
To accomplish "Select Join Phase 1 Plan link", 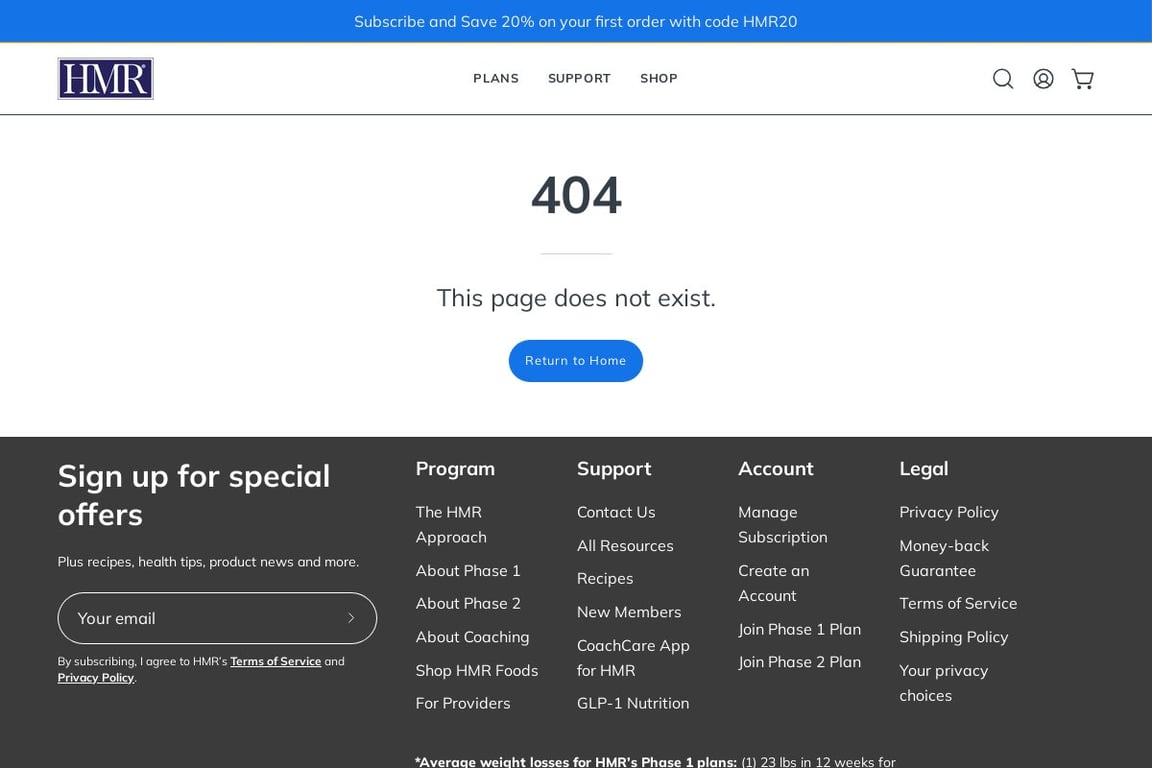I will 799,630.
